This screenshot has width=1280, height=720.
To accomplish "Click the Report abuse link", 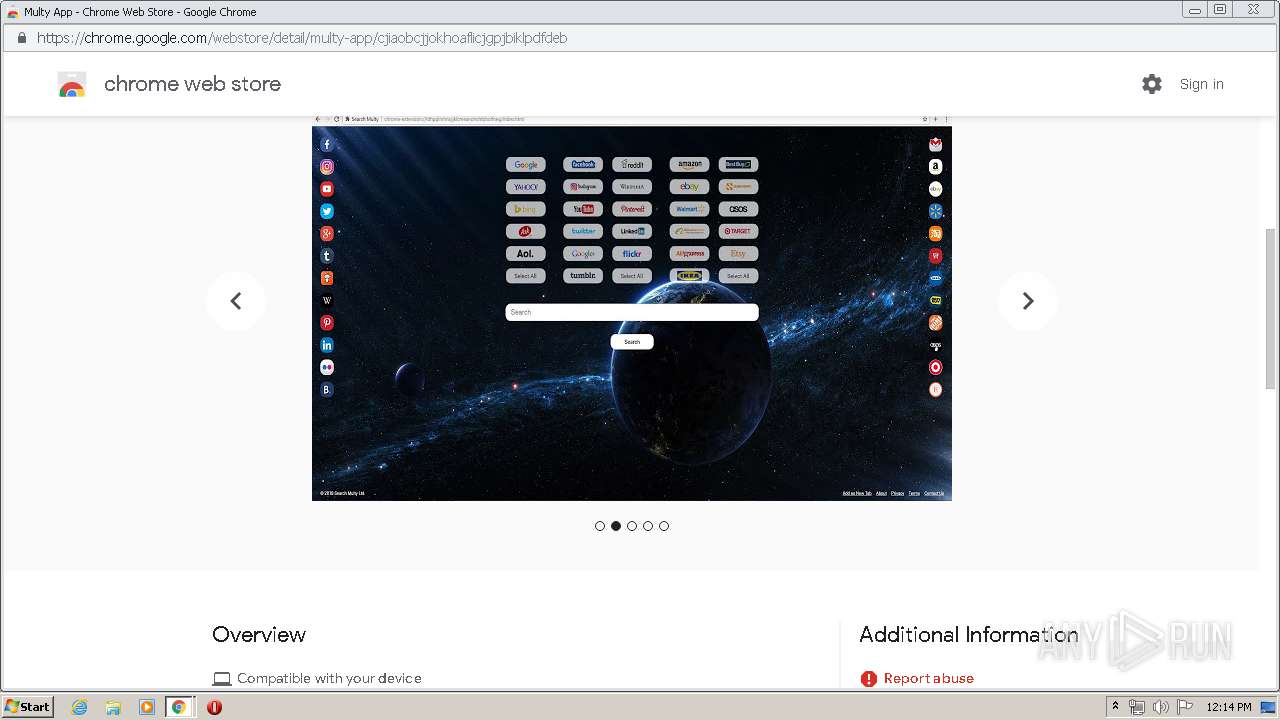I will click(928, 678).
